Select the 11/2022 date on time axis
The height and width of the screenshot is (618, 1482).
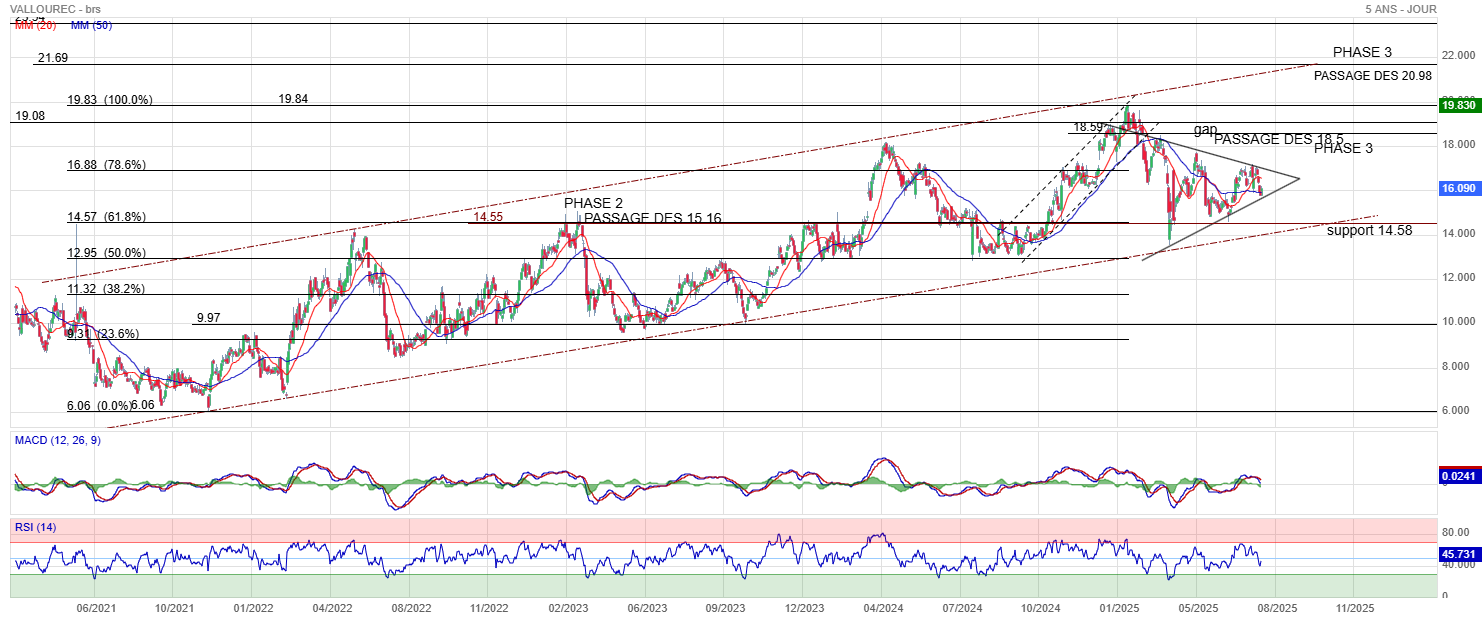[x=490, y=607]
